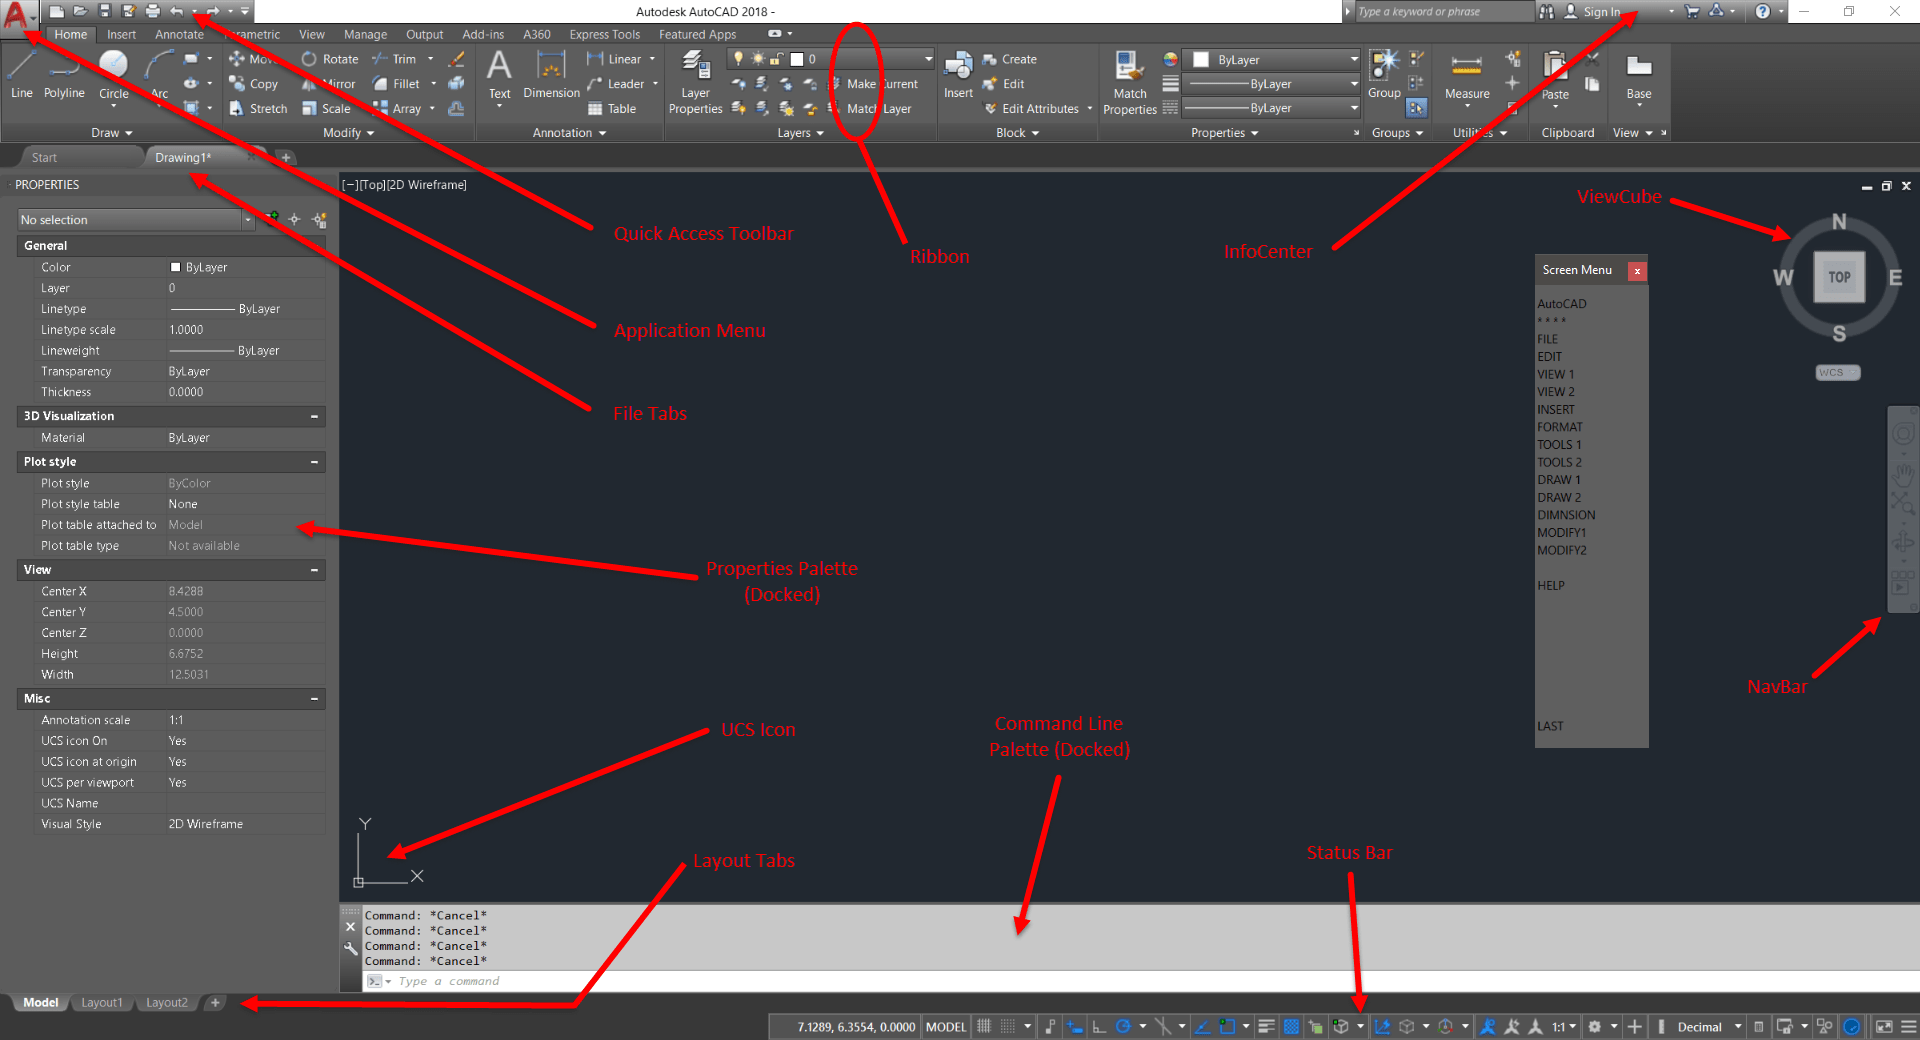This screenshot has width=1920, height=1040.
Task: Click the Dimension tool
Action: click(551, 75)
